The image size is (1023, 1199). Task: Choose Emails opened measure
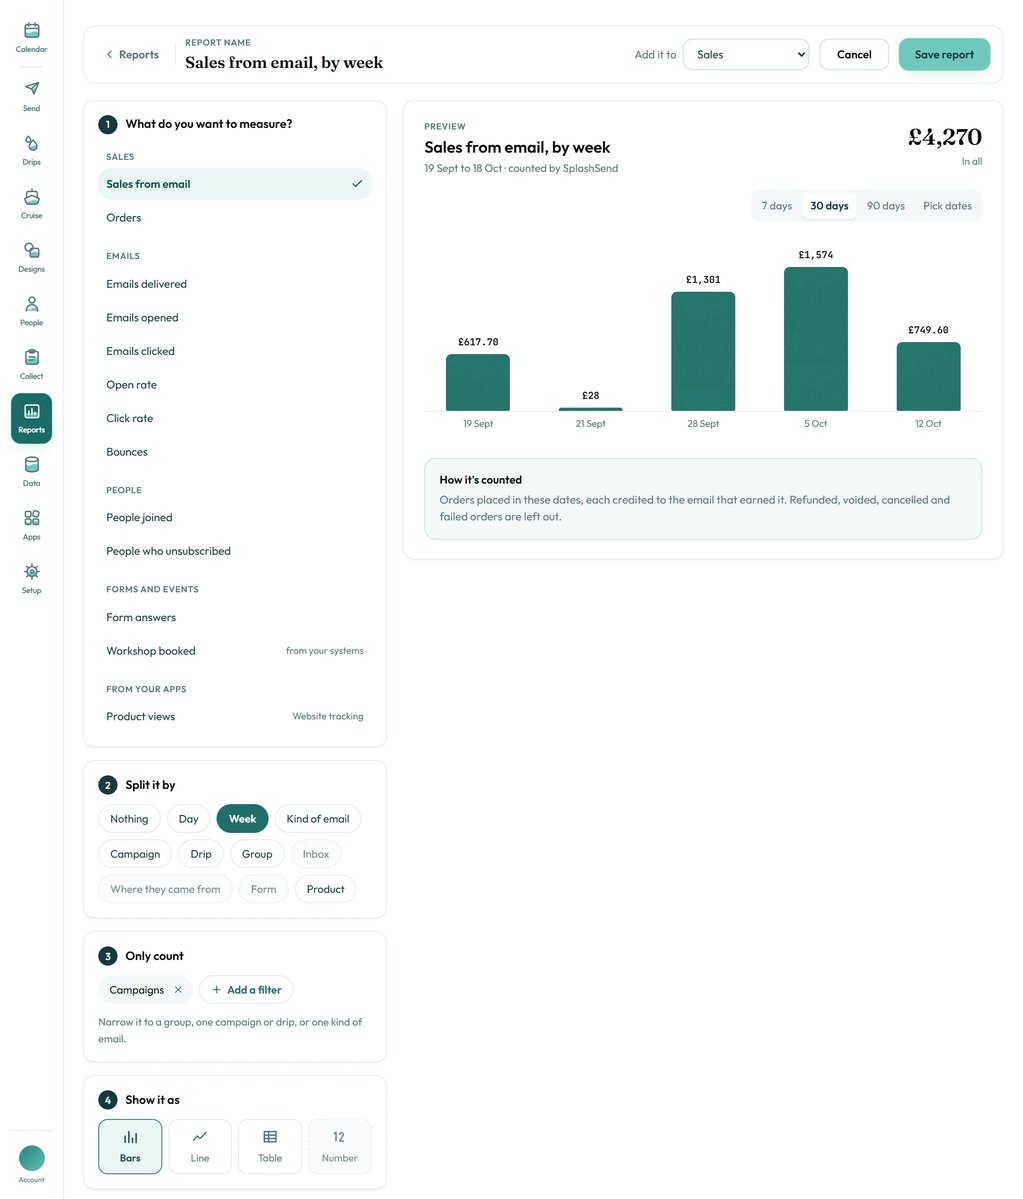[x=235, y=317]
